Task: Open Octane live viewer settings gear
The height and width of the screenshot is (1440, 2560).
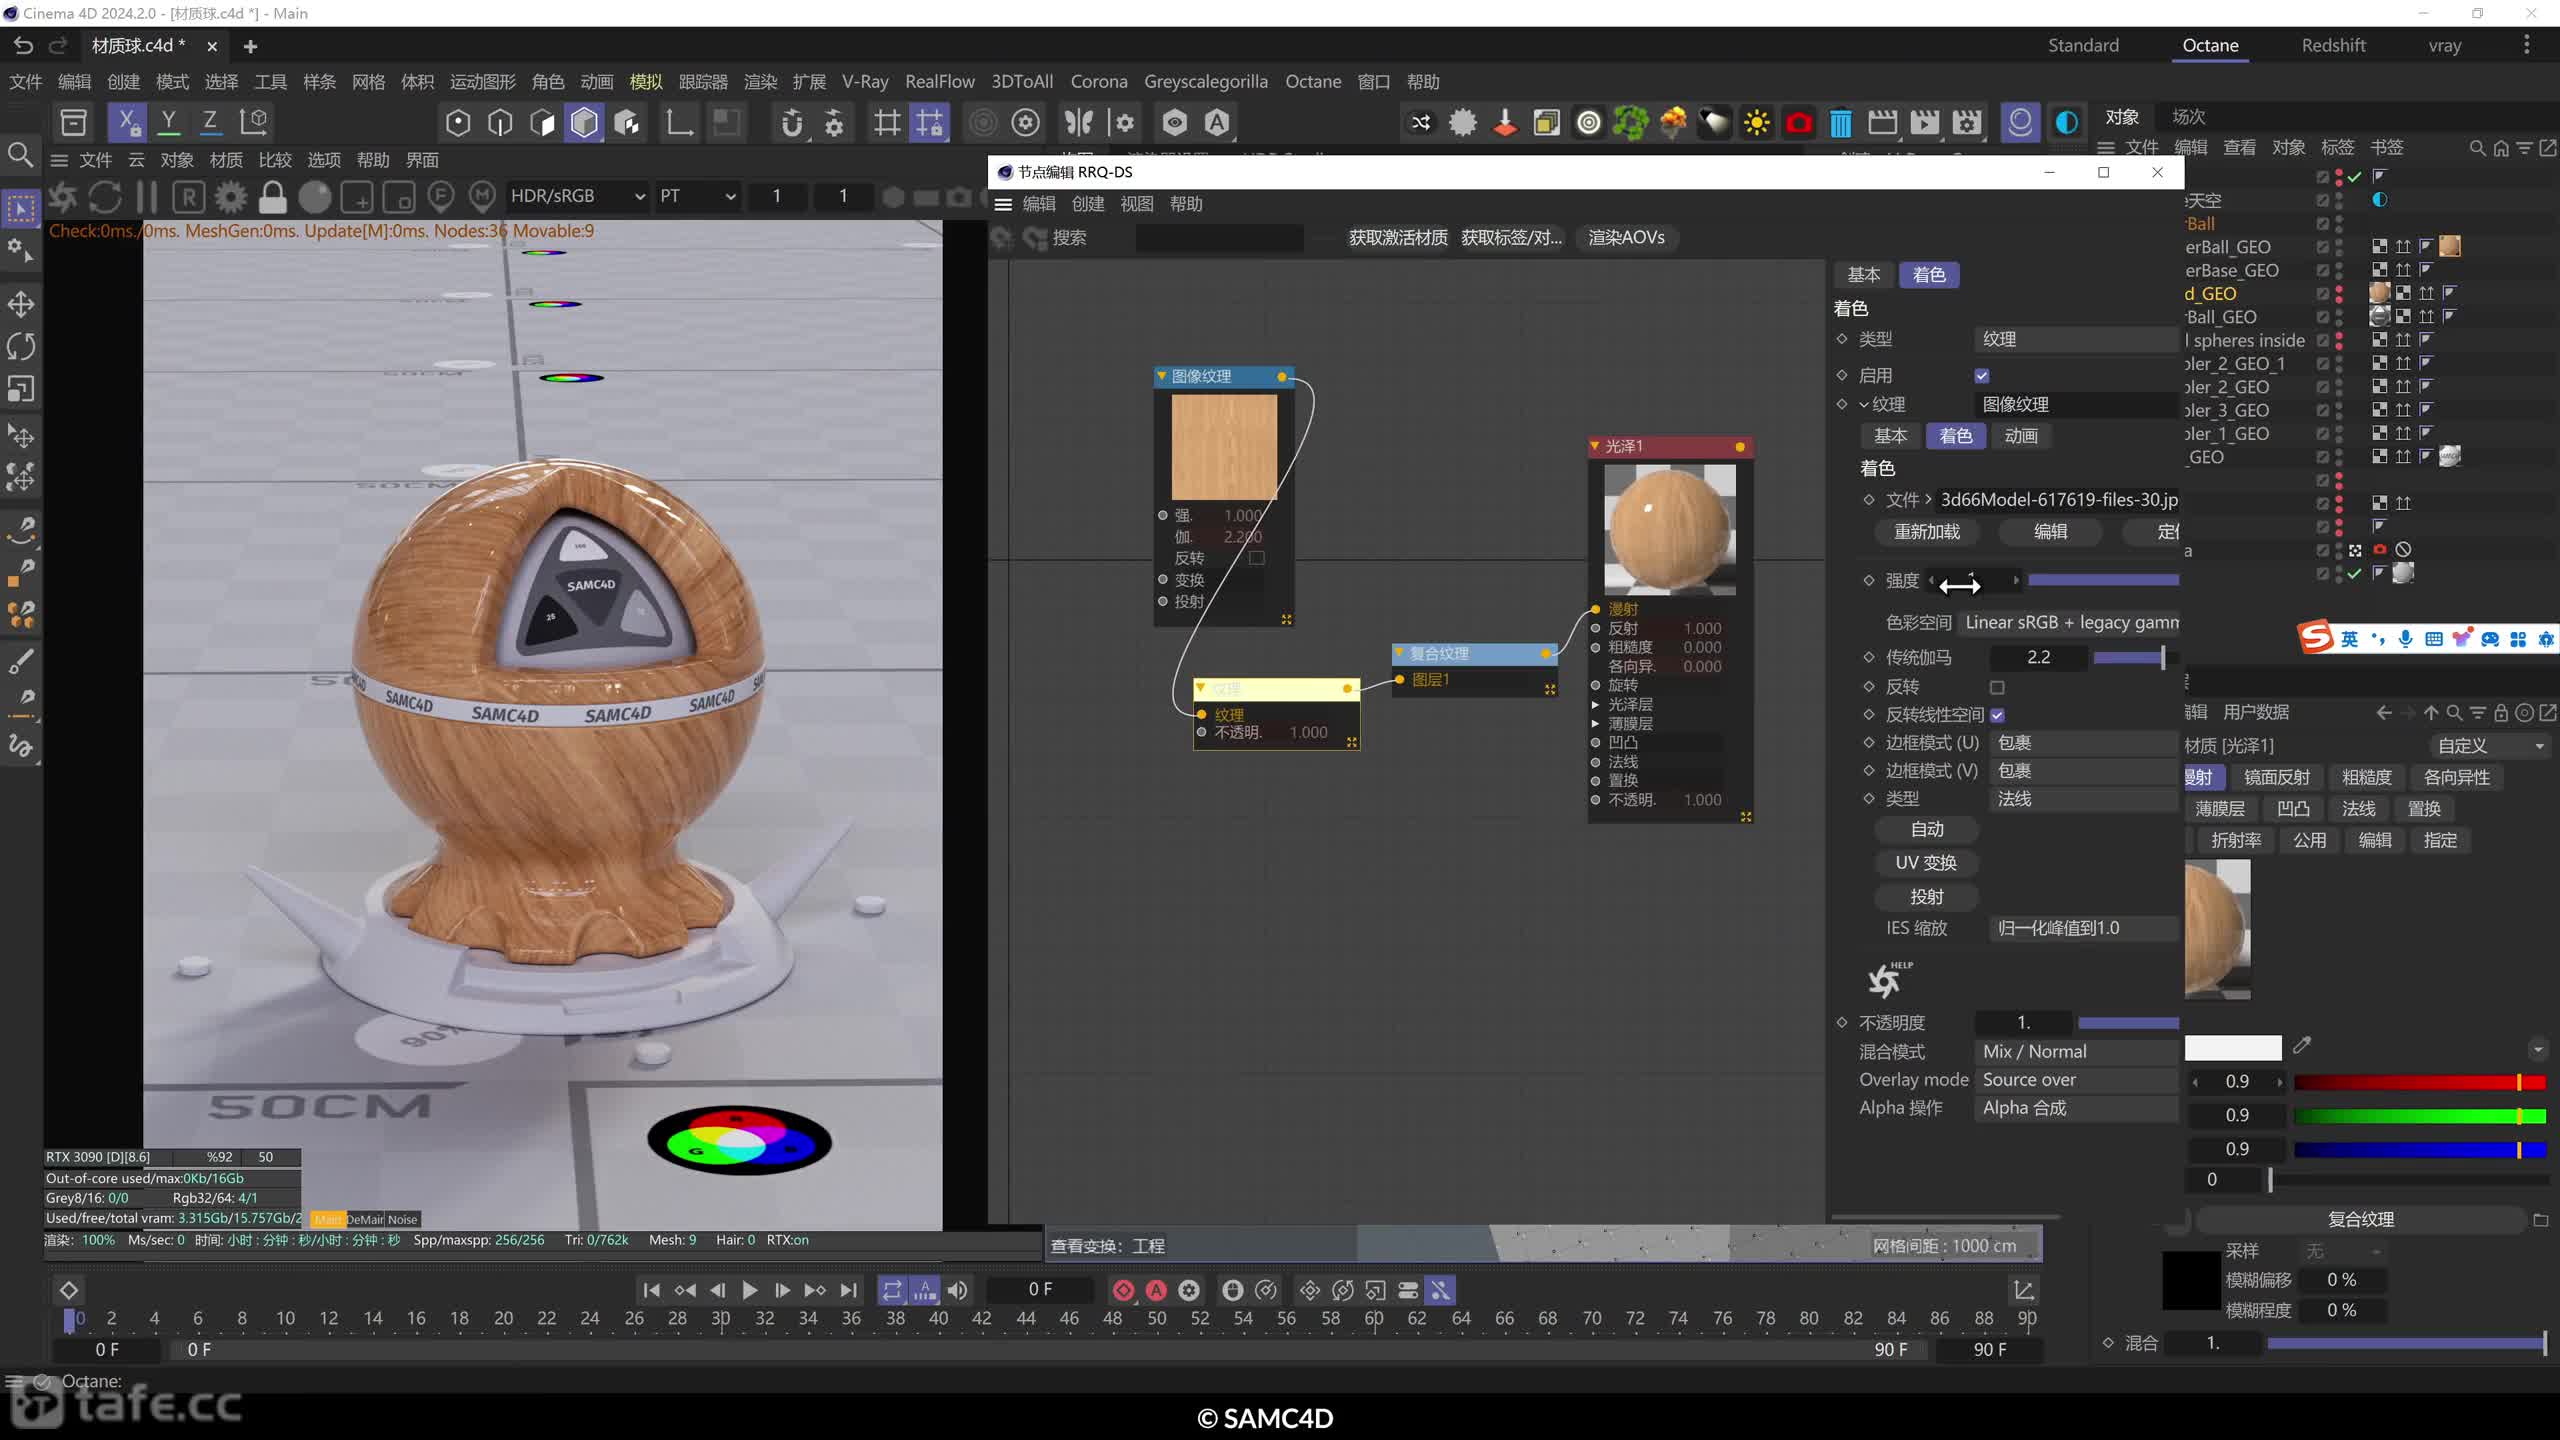Action: click(x=231, y=197)
